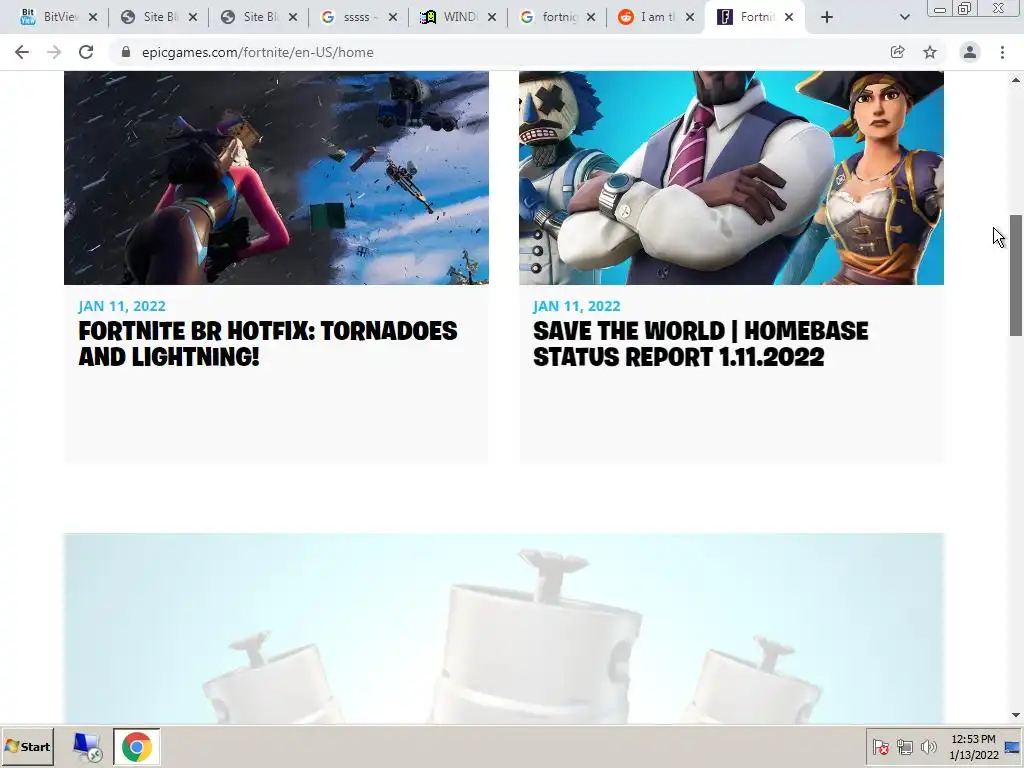Click the tornado article thumbnail image
This screenshot has height=768, width=1024.
(x=276, y=178)
